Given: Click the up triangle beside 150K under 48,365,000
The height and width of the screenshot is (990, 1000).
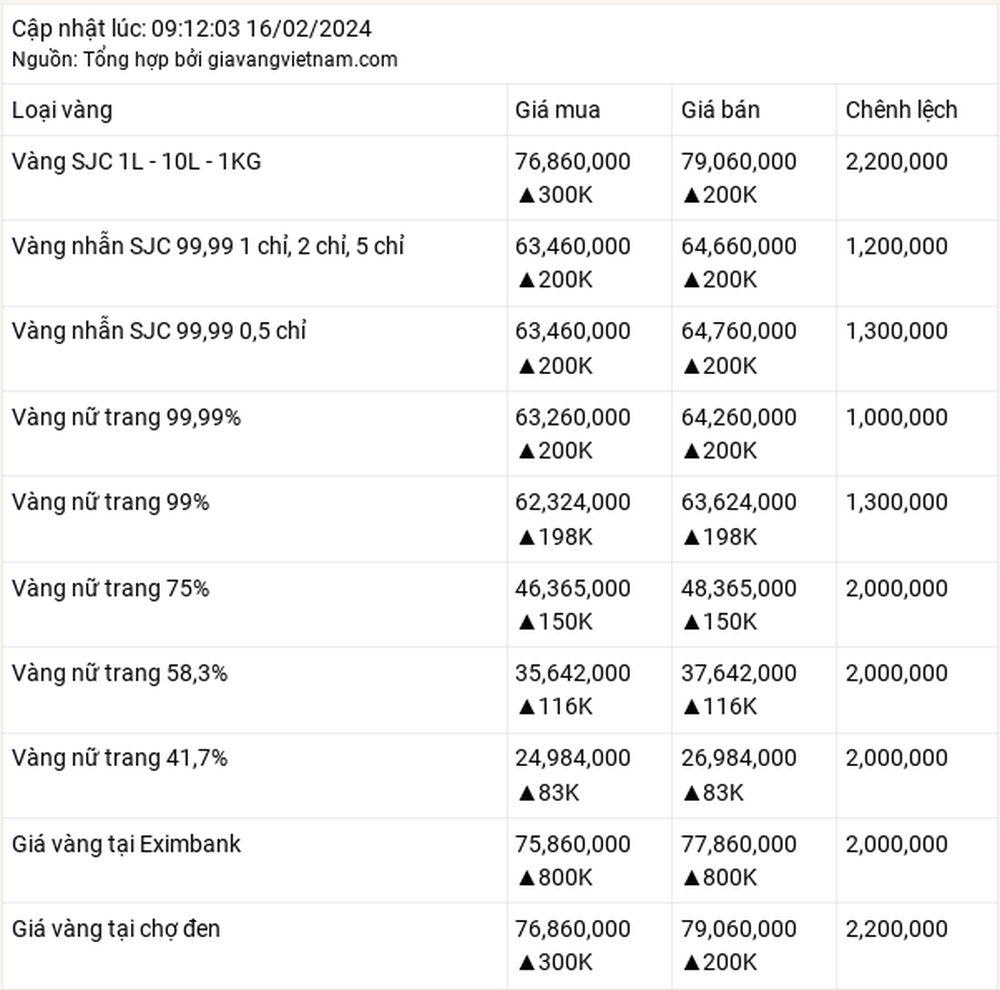Looking at the screenshot, I should pyautogui.click(x=691, y=622).
